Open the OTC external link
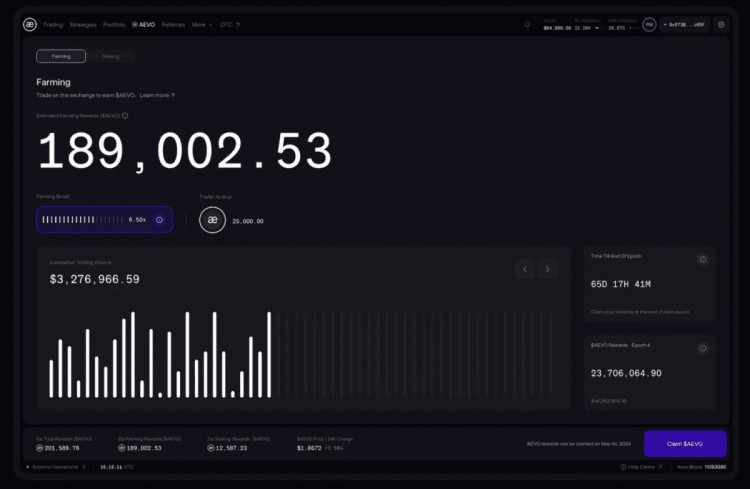This screenshot has width=750, height=489. point(230,24)
